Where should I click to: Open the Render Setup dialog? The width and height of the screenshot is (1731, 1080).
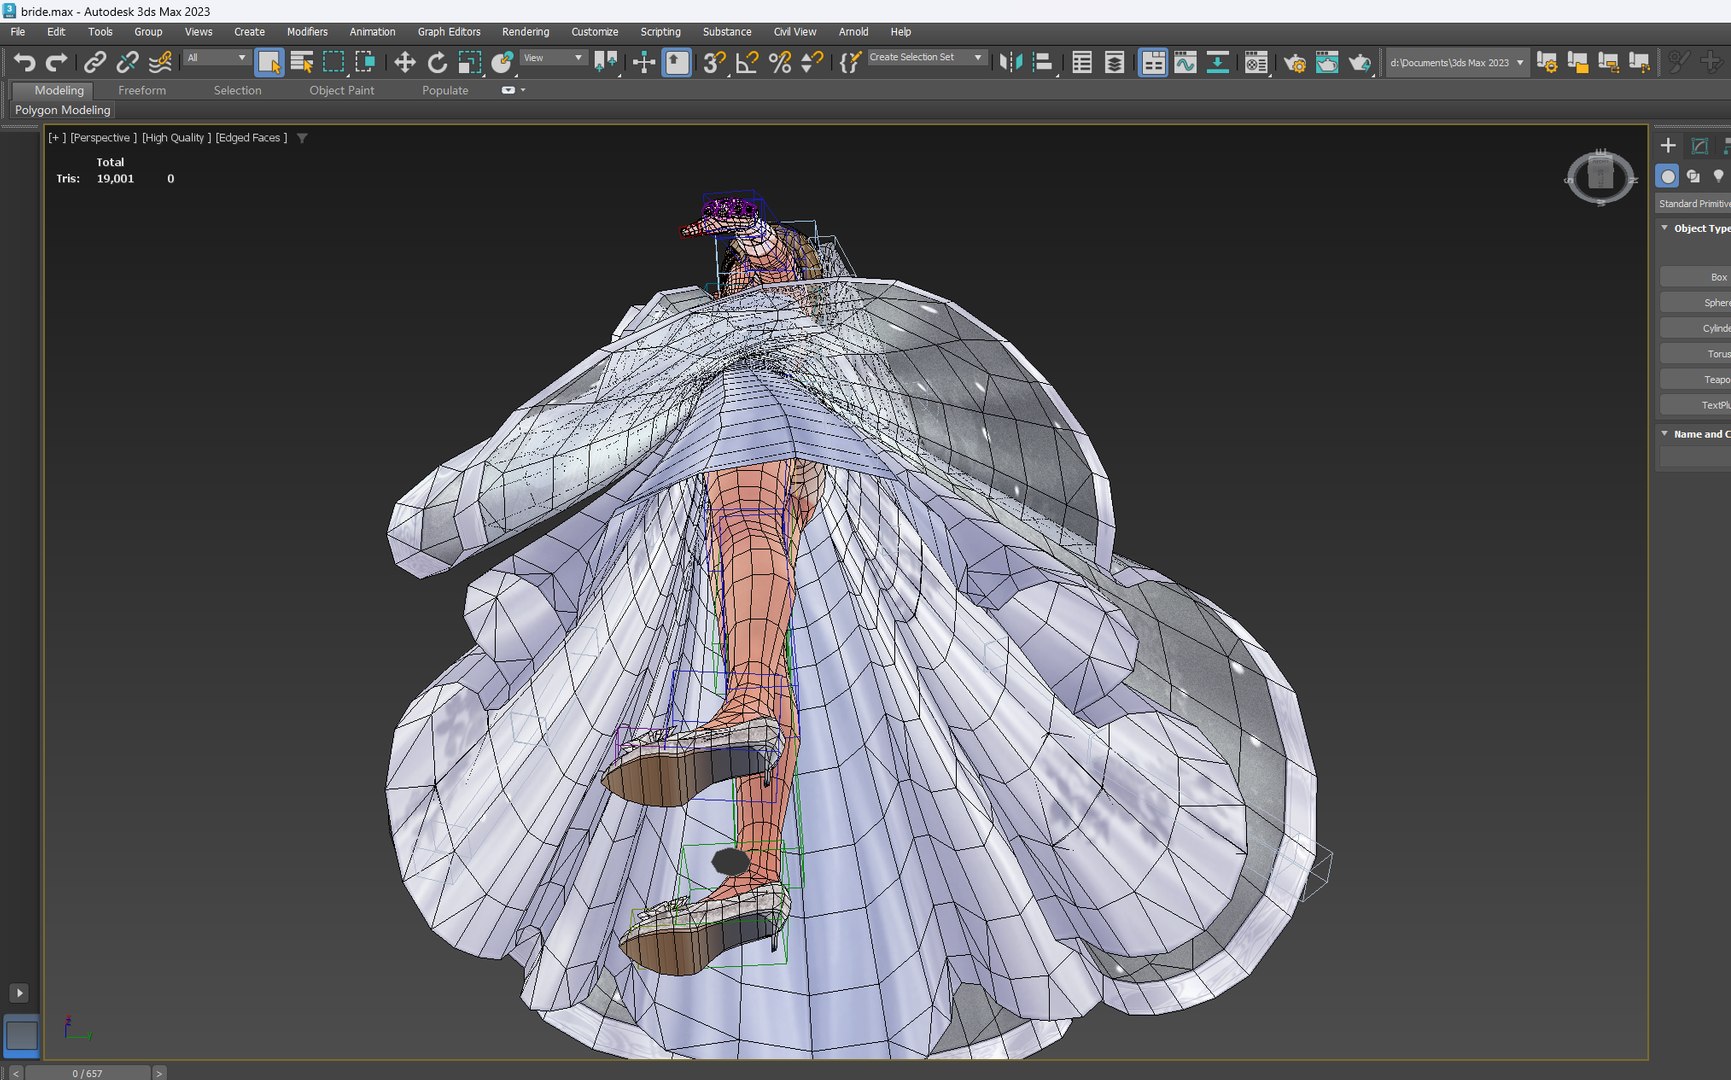tap(1294, 63)
